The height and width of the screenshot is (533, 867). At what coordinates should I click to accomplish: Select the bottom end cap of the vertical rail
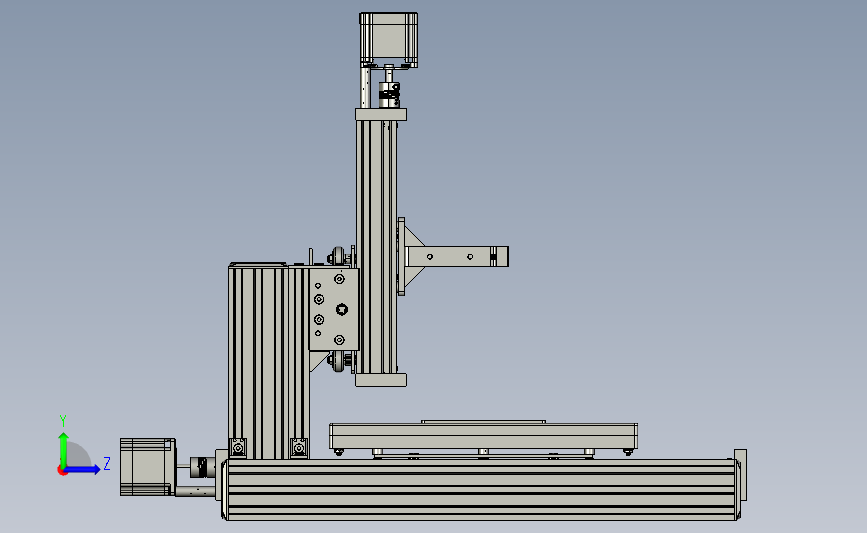pyautogui.click(x=381, y=380)
